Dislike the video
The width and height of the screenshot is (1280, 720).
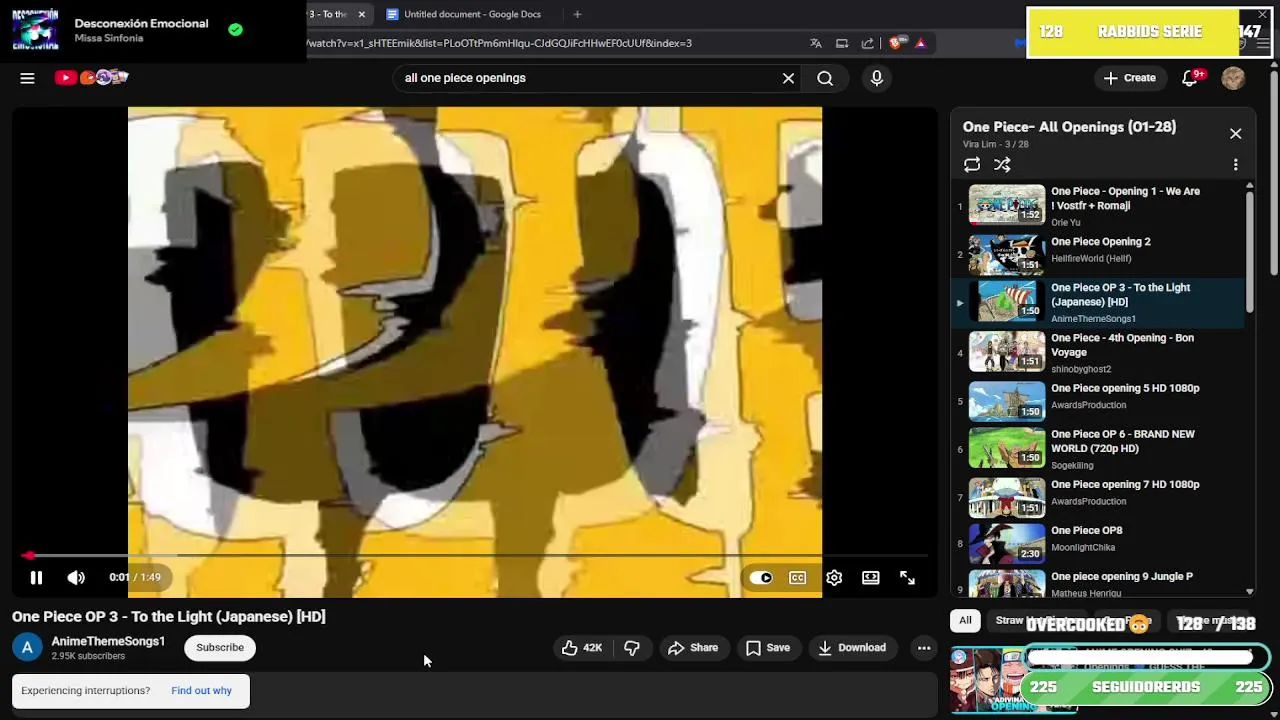(632, 648)
